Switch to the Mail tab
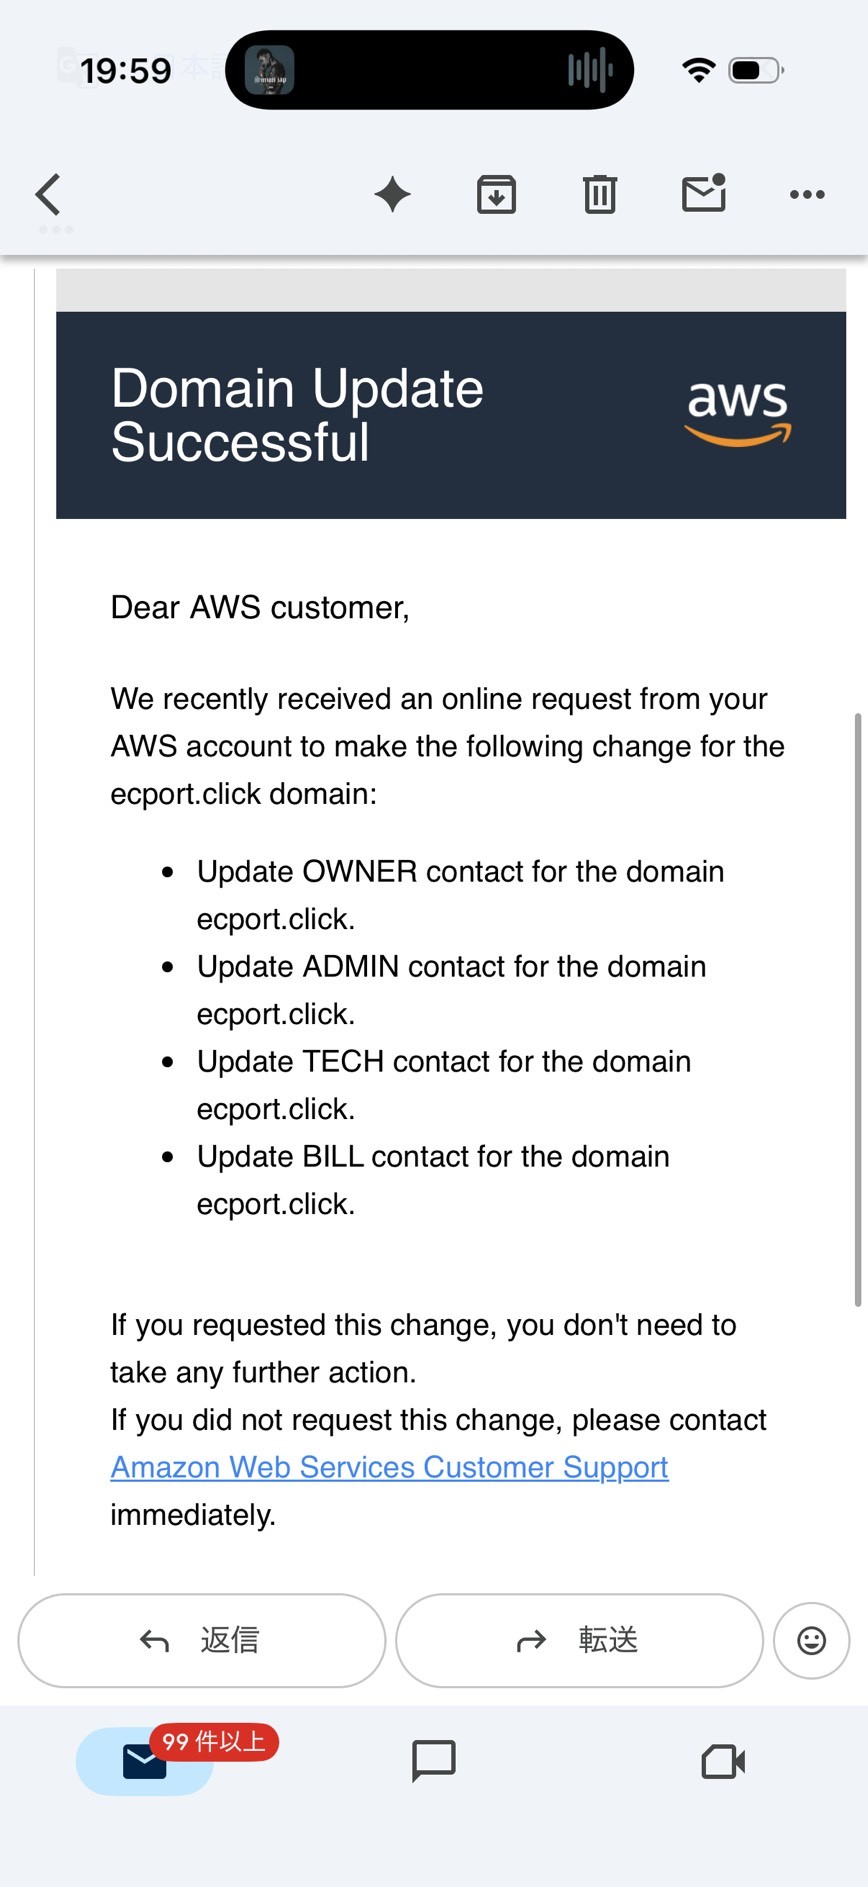868x1887 pixels. tap(145, 1761)
